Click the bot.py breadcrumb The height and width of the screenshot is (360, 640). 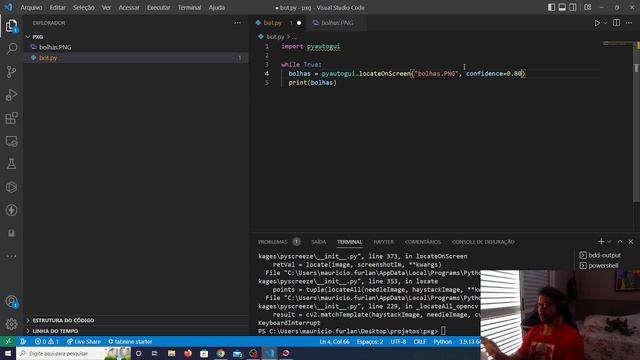275,37
